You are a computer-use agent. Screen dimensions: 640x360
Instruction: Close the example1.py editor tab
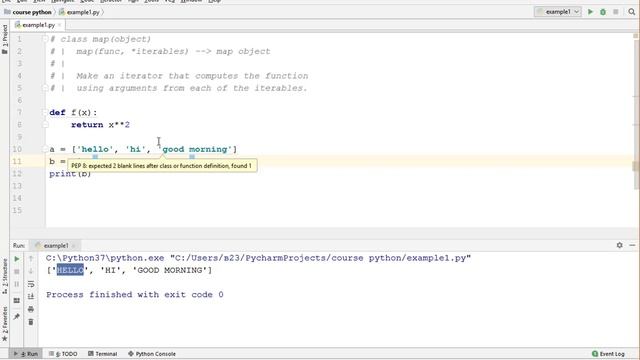tap(60, 25)
